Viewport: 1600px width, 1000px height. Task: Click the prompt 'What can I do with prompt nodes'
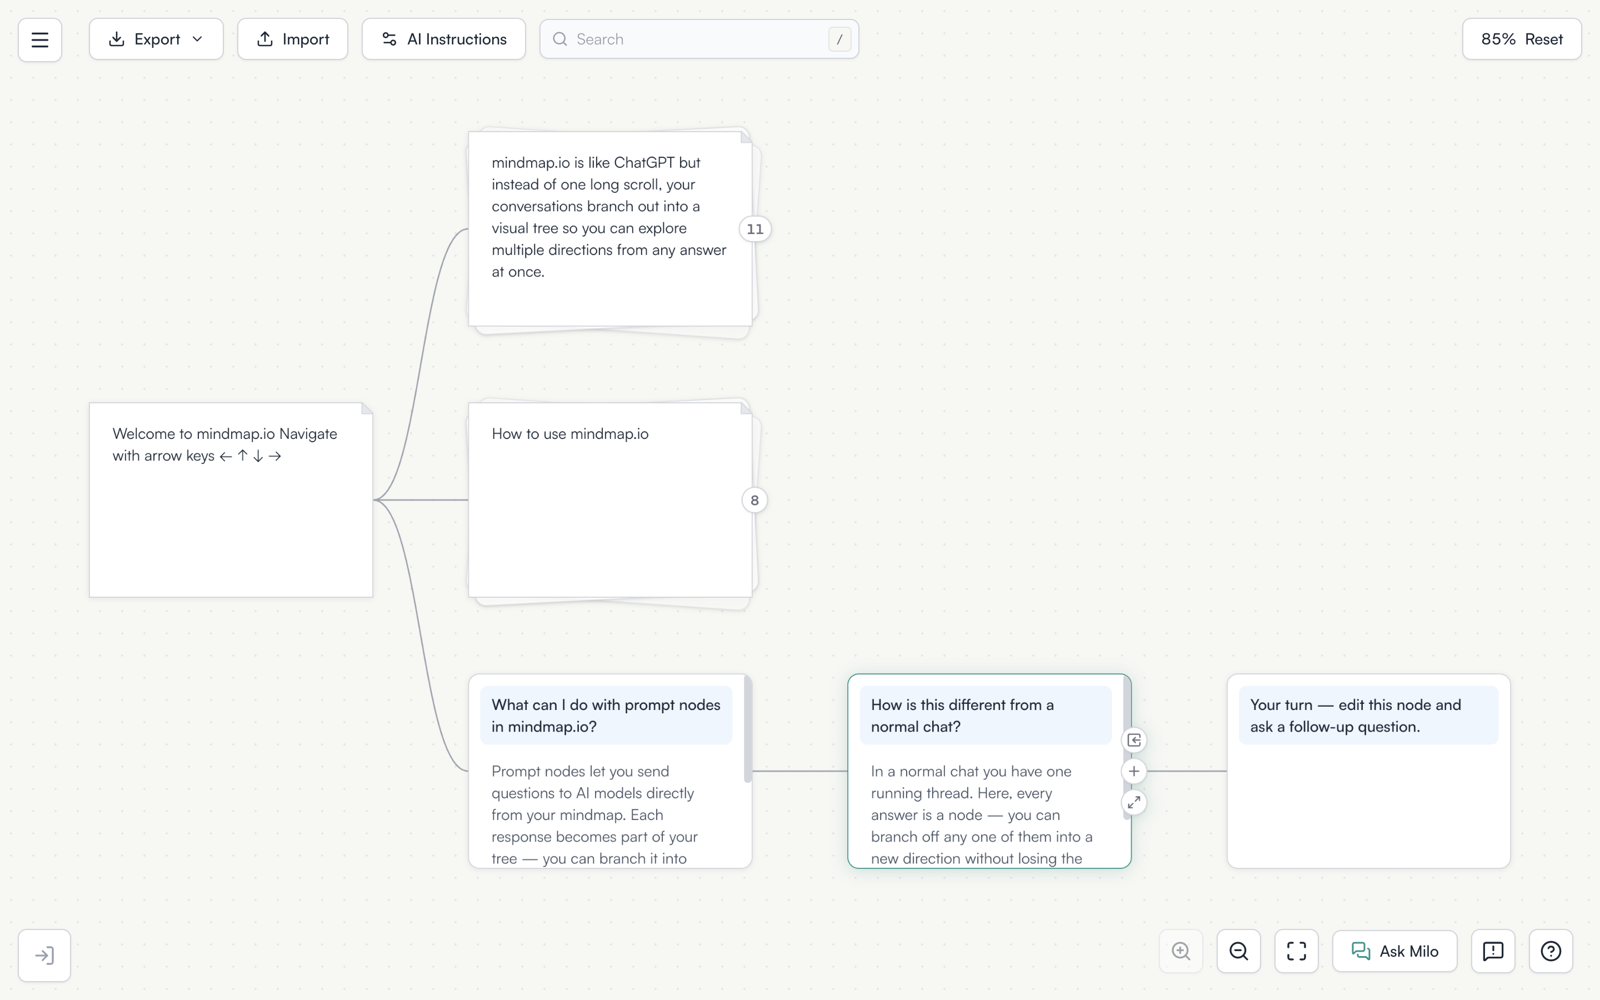coord(606,716)
